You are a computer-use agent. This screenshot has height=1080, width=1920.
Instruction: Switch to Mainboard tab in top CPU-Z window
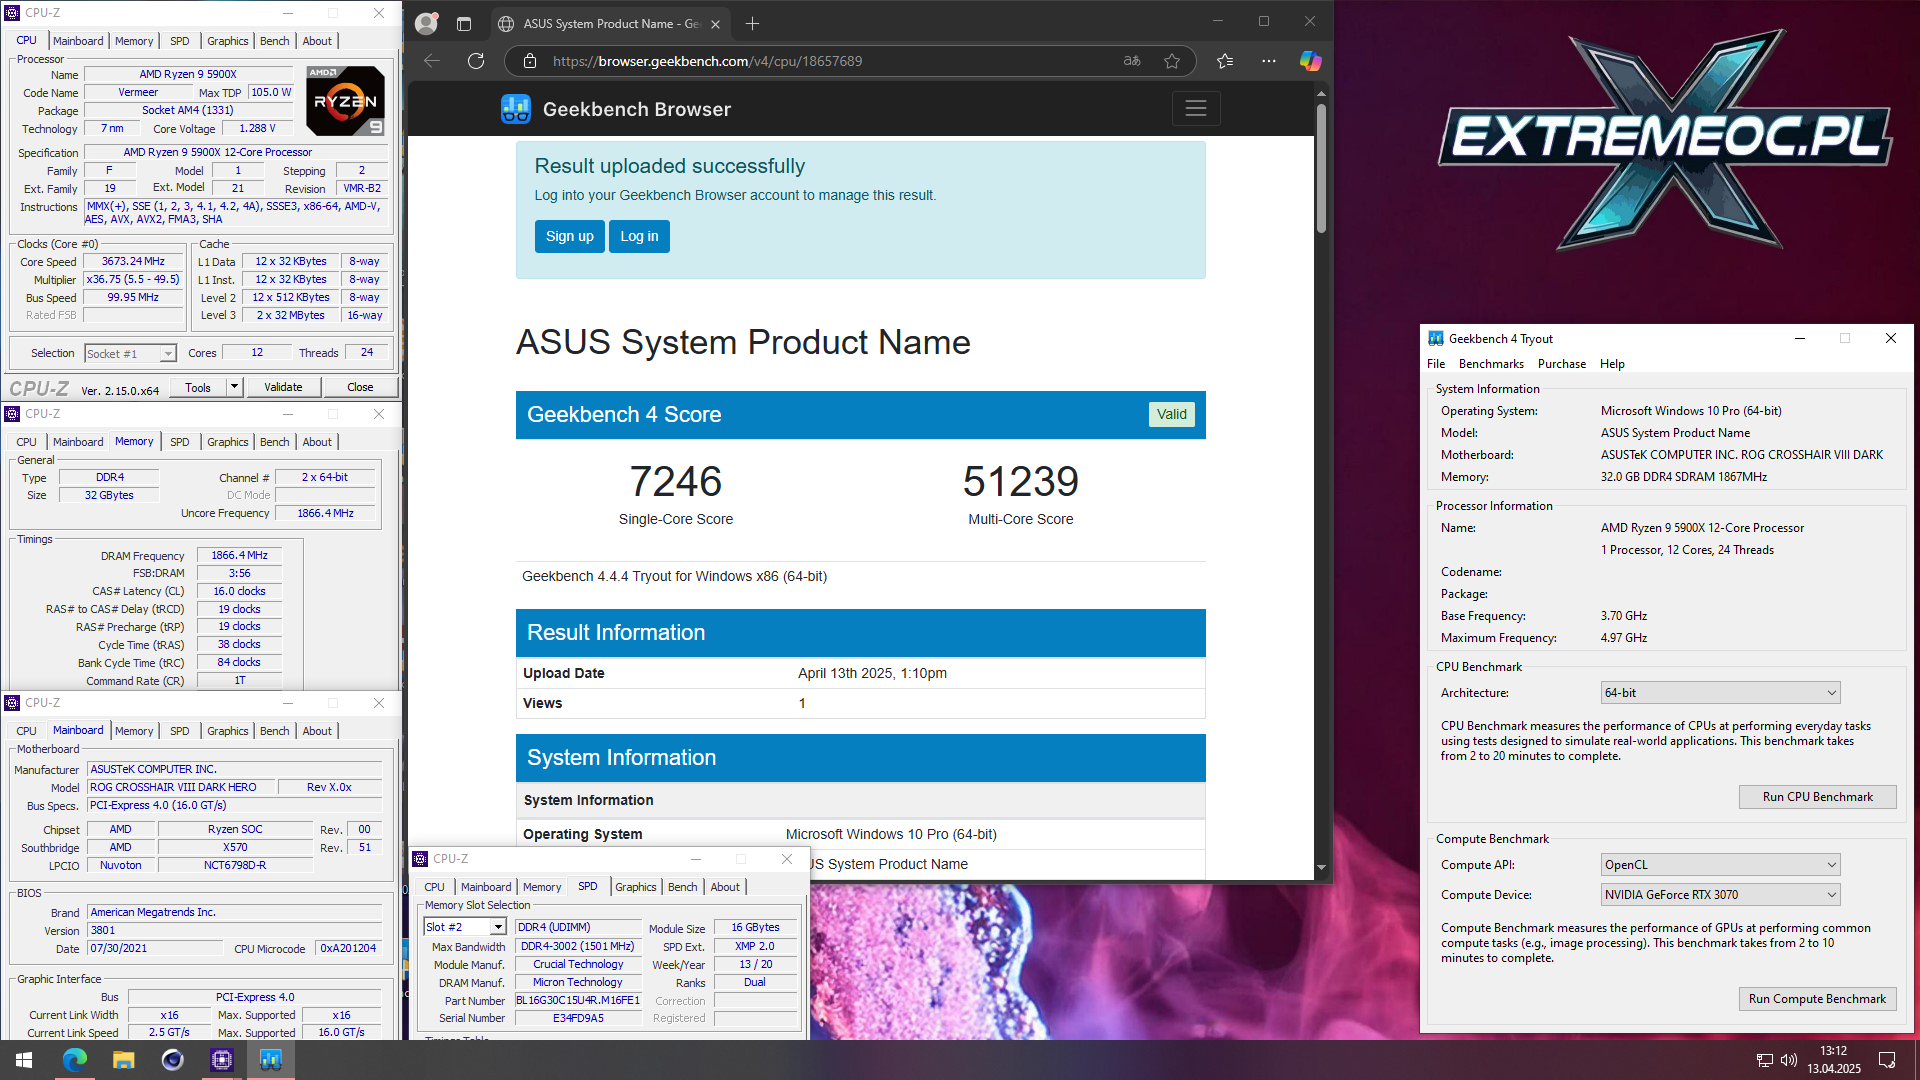pyautogui.click(x=78, y=41)
